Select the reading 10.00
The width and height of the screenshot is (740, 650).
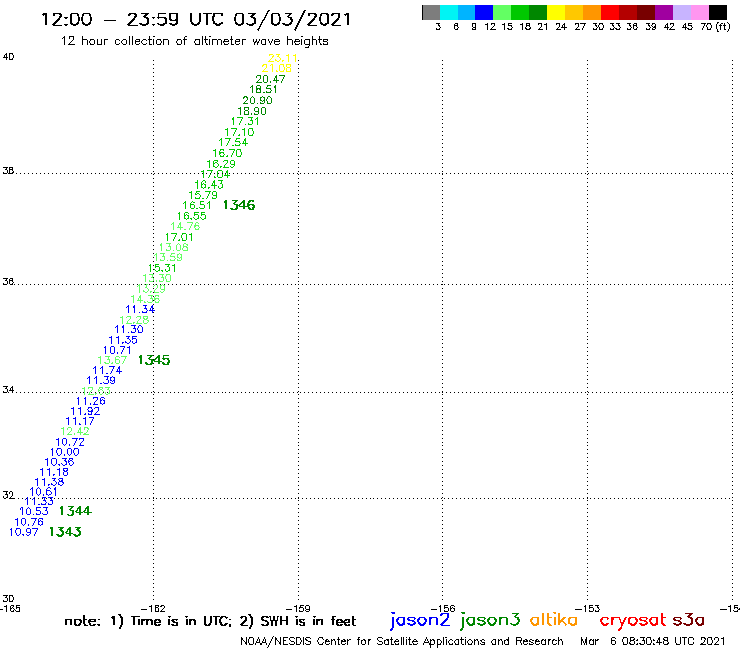pos(65,452)
